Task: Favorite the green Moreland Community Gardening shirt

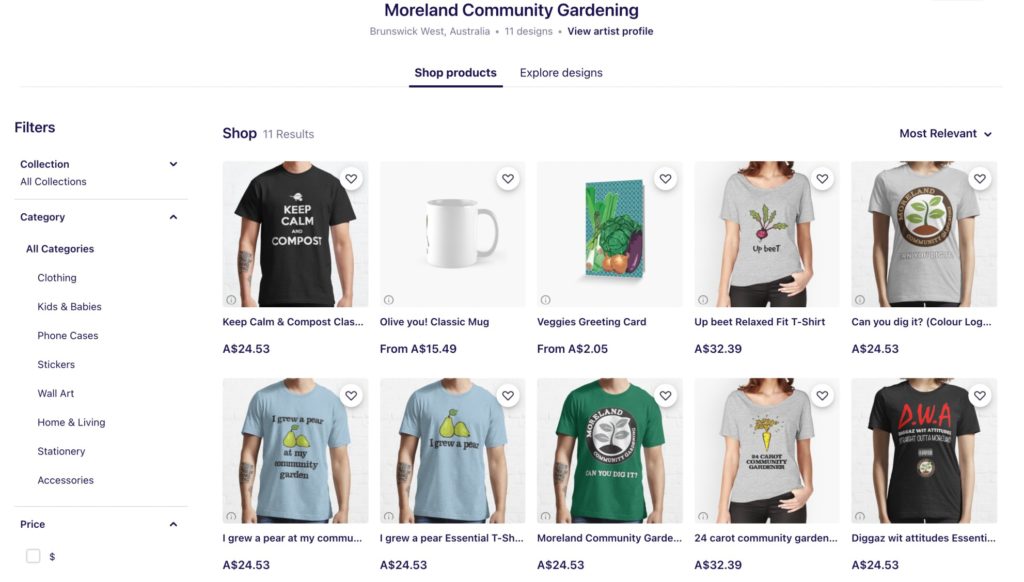Action: [665, 395]
